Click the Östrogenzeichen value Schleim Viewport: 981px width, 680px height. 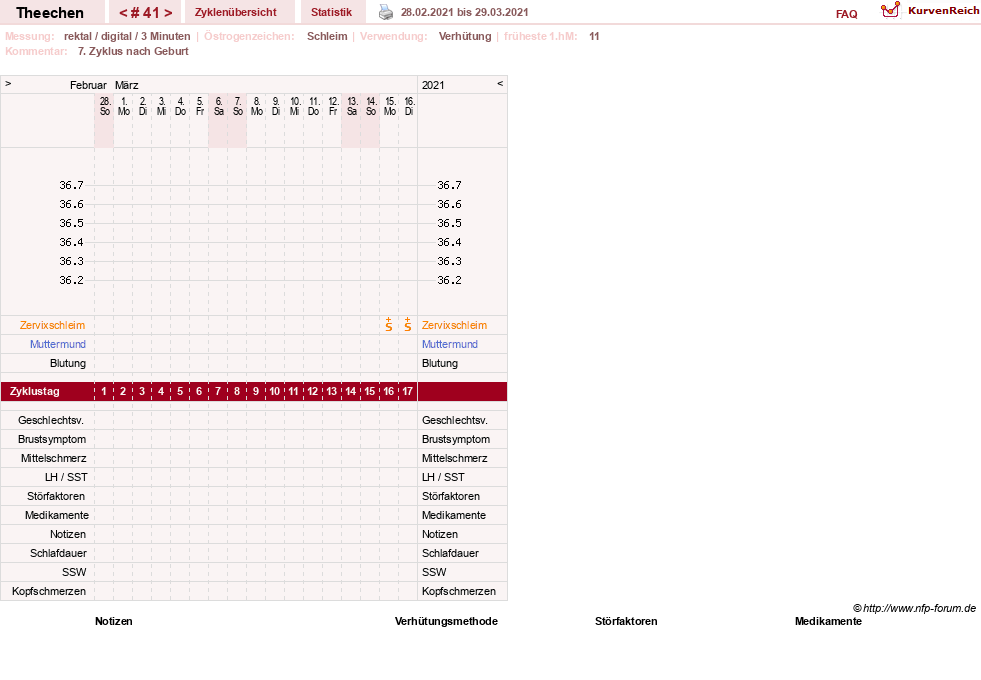click(x=327, y=36)
